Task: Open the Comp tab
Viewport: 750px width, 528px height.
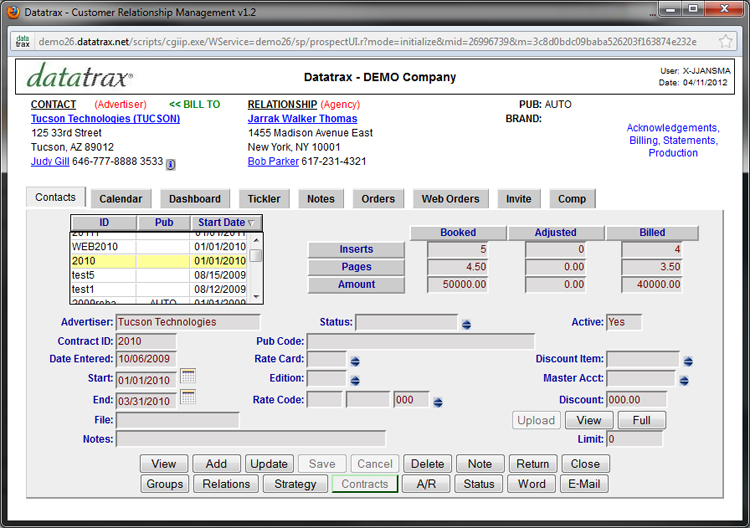Action: tap(572, 198)
